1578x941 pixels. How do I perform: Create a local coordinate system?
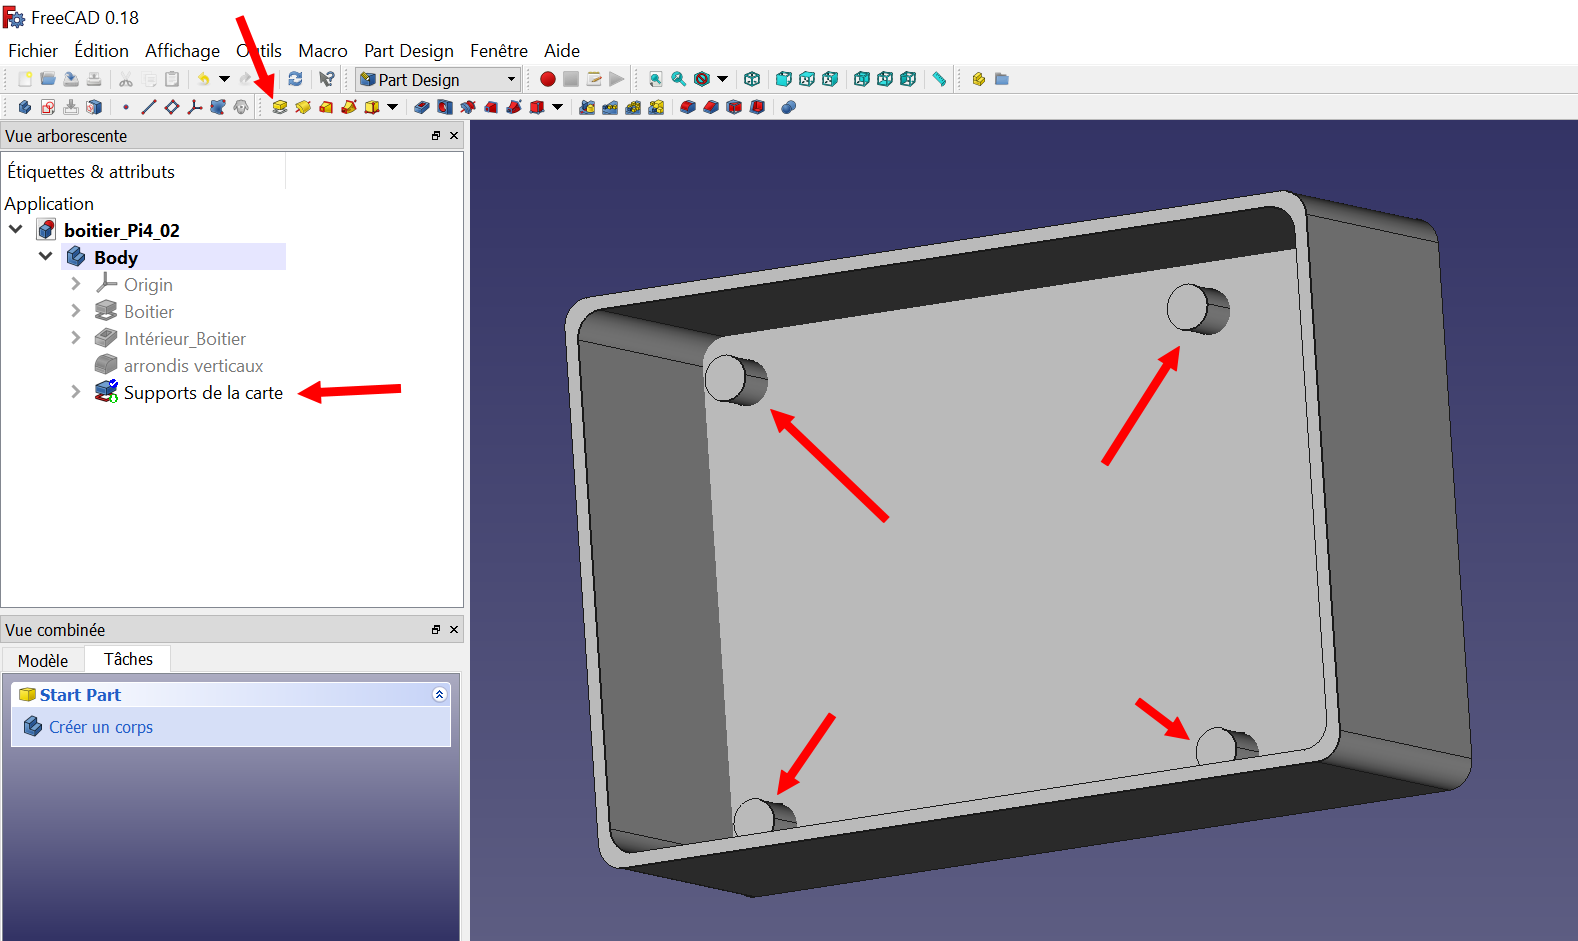click(195, 107)
